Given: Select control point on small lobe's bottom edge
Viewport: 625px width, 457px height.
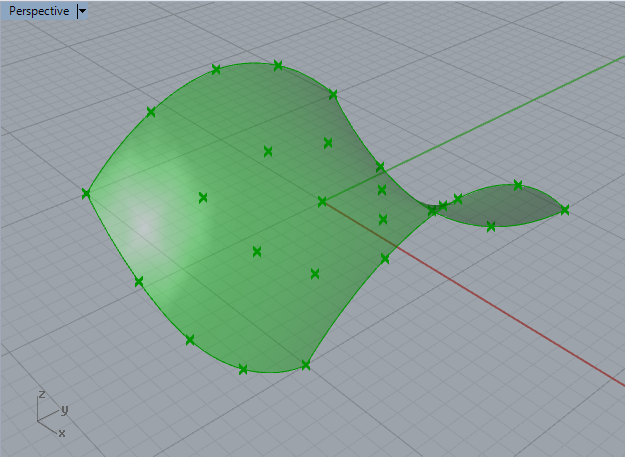Looking at the screenshot, I should click(x=491, y=227).
